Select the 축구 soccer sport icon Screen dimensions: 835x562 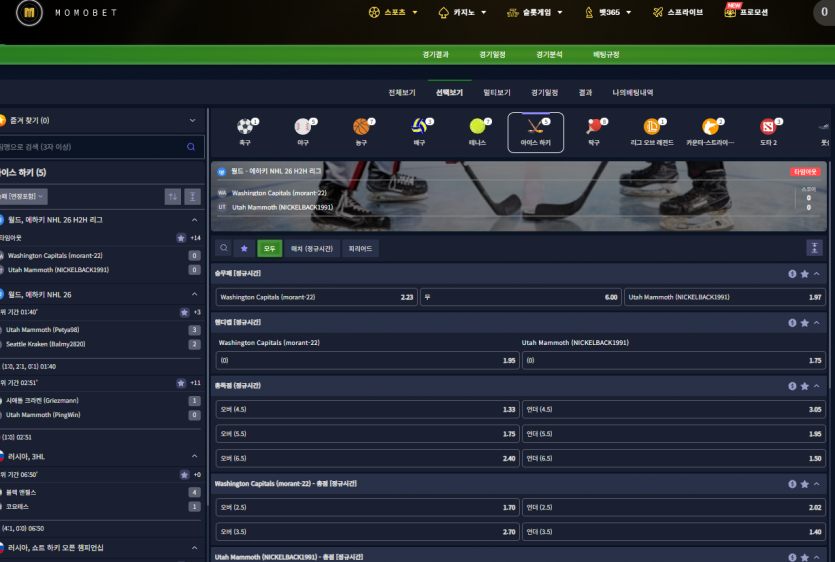[x=245, y=132]
